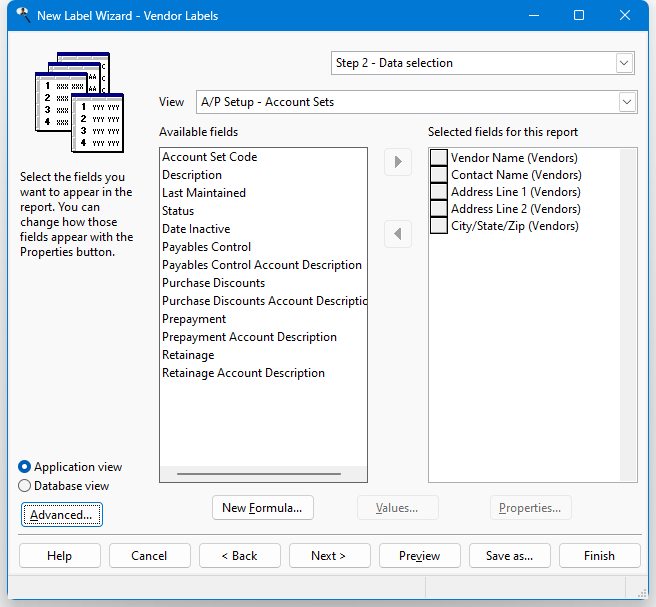Select City/State/Zip (Vendors) entry
This screenshot has height=607, width=656.
pyautogui.click(x=515, y=226)
